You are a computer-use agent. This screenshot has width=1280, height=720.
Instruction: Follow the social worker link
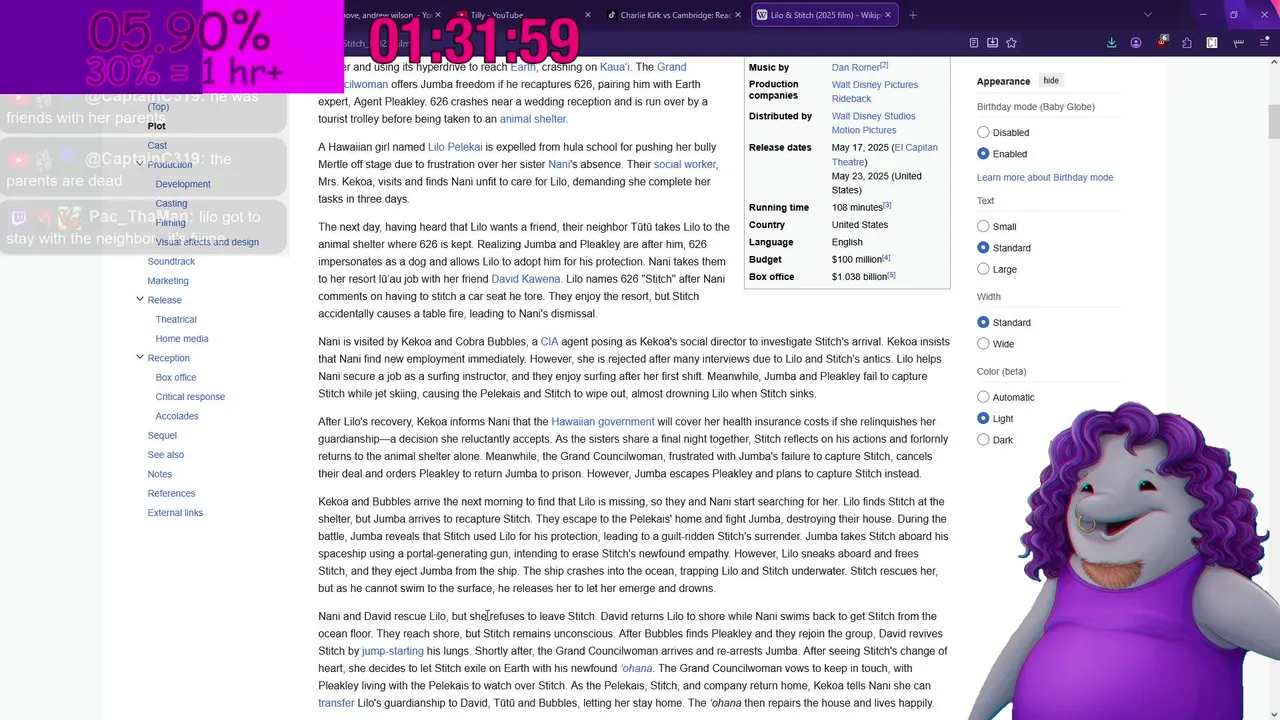coord(685,164)
